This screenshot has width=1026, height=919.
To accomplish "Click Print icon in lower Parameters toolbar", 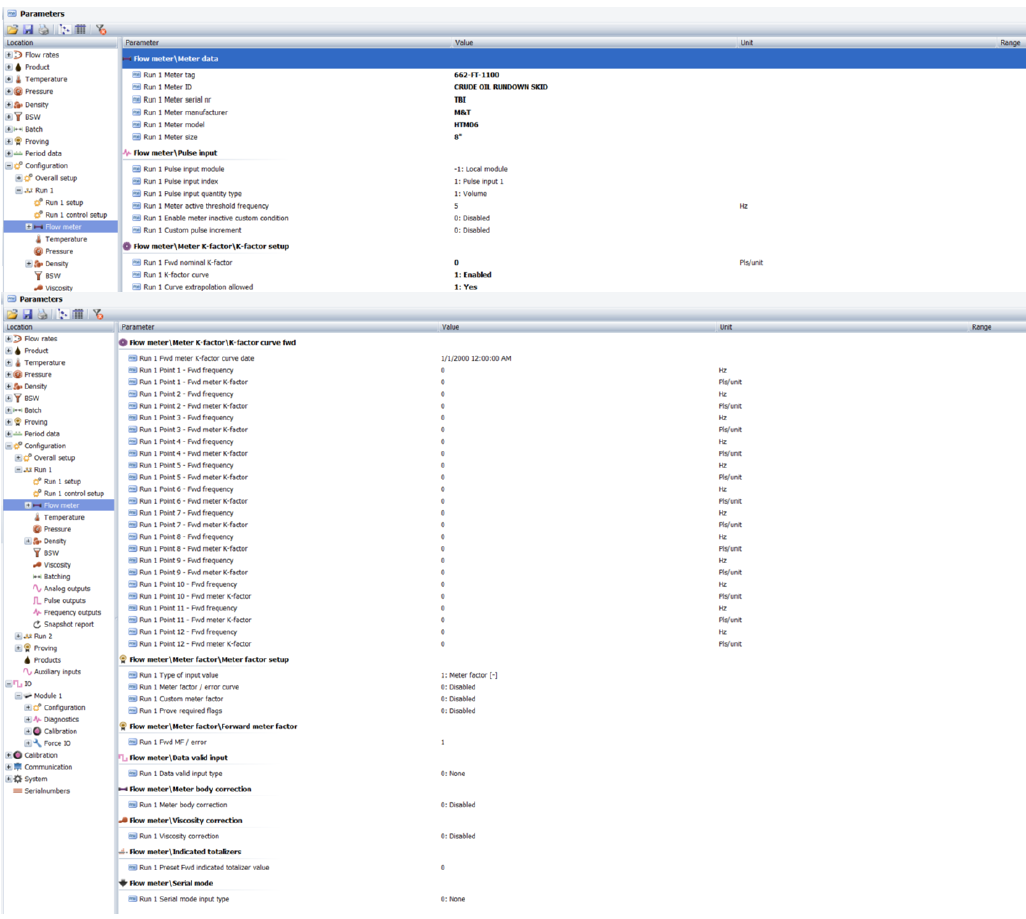I will click(x=43, y=314).
